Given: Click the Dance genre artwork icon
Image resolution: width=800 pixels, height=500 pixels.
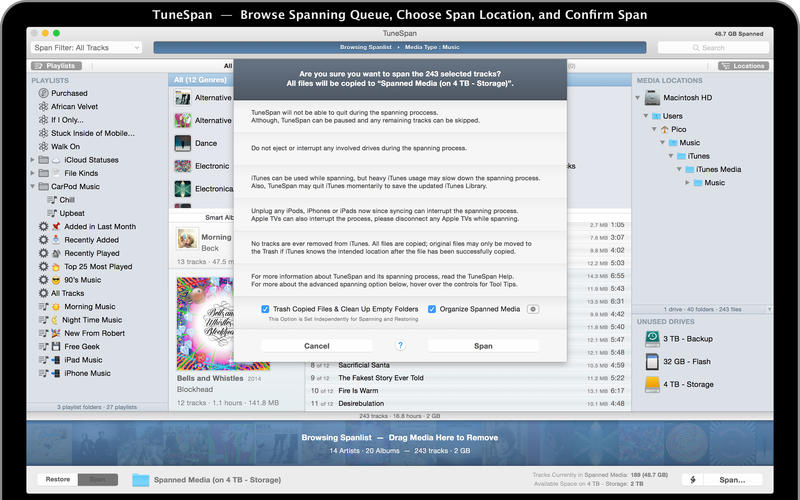Looking at the screenshot, I should pos(183,143).
